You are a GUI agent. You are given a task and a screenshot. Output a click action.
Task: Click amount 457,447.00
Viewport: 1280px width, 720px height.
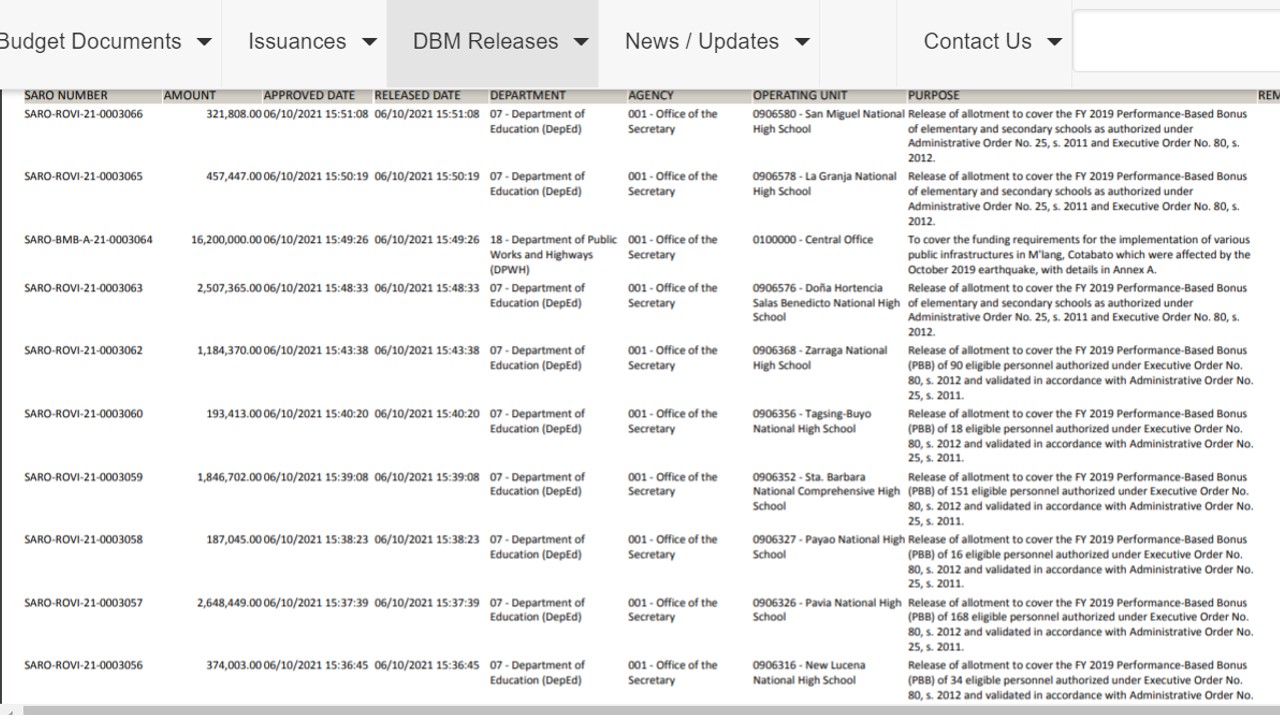[234, 177]
